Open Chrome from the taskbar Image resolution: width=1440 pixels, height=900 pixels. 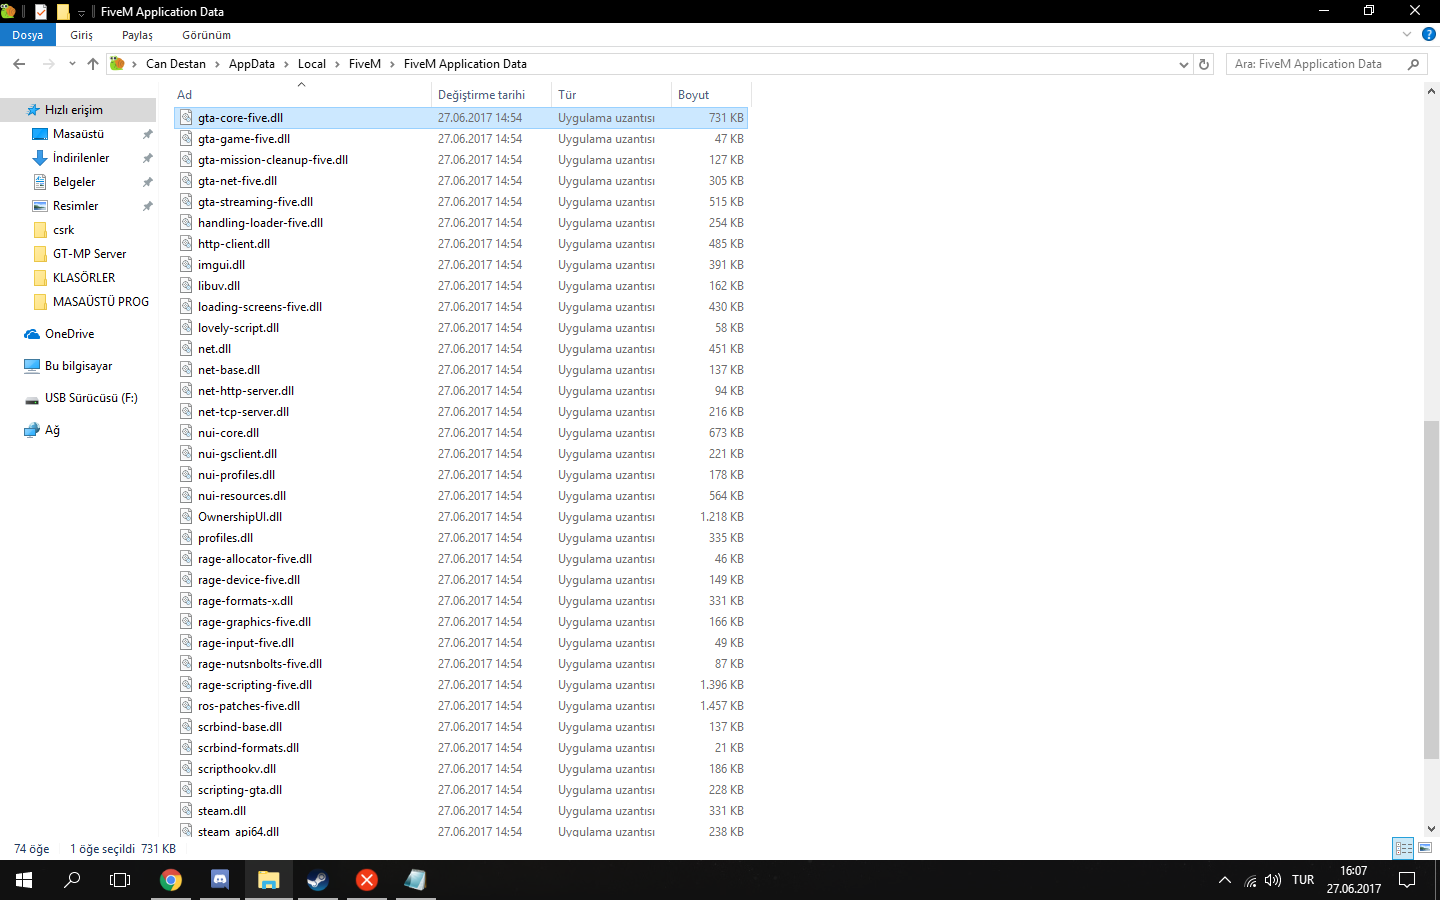(171, 880)
